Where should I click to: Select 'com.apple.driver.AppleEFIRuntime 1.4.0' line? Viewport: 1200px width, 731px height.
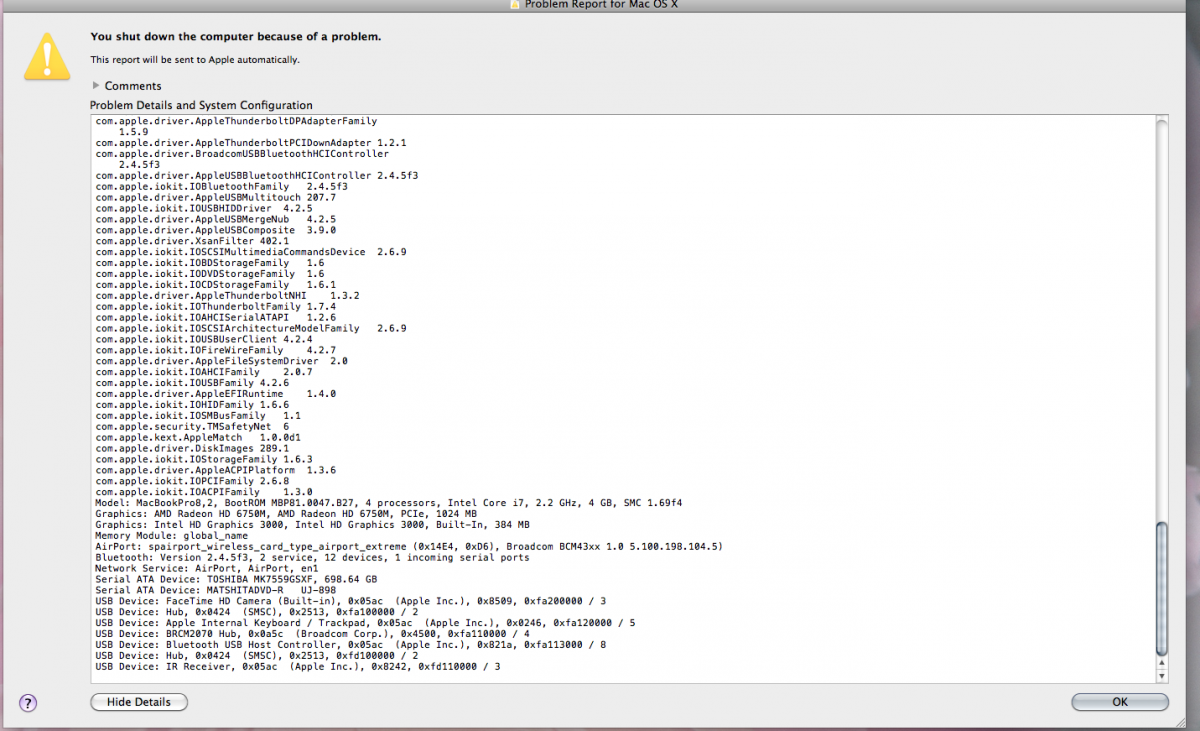pyautogui.click(x=216, y=394)
